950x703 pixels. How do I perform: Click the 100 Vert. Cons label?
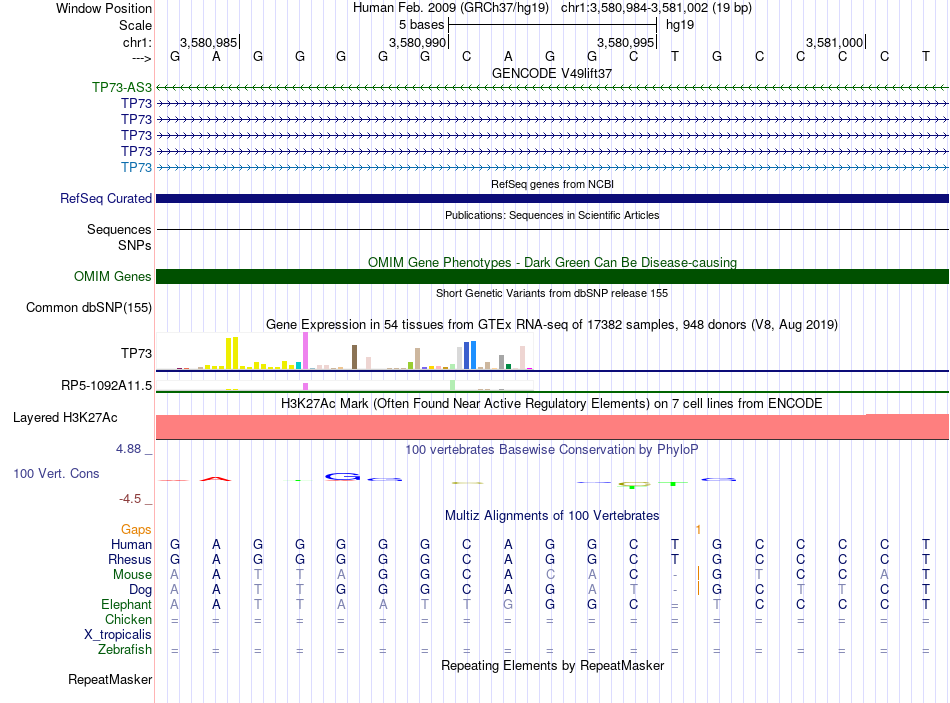56,473
